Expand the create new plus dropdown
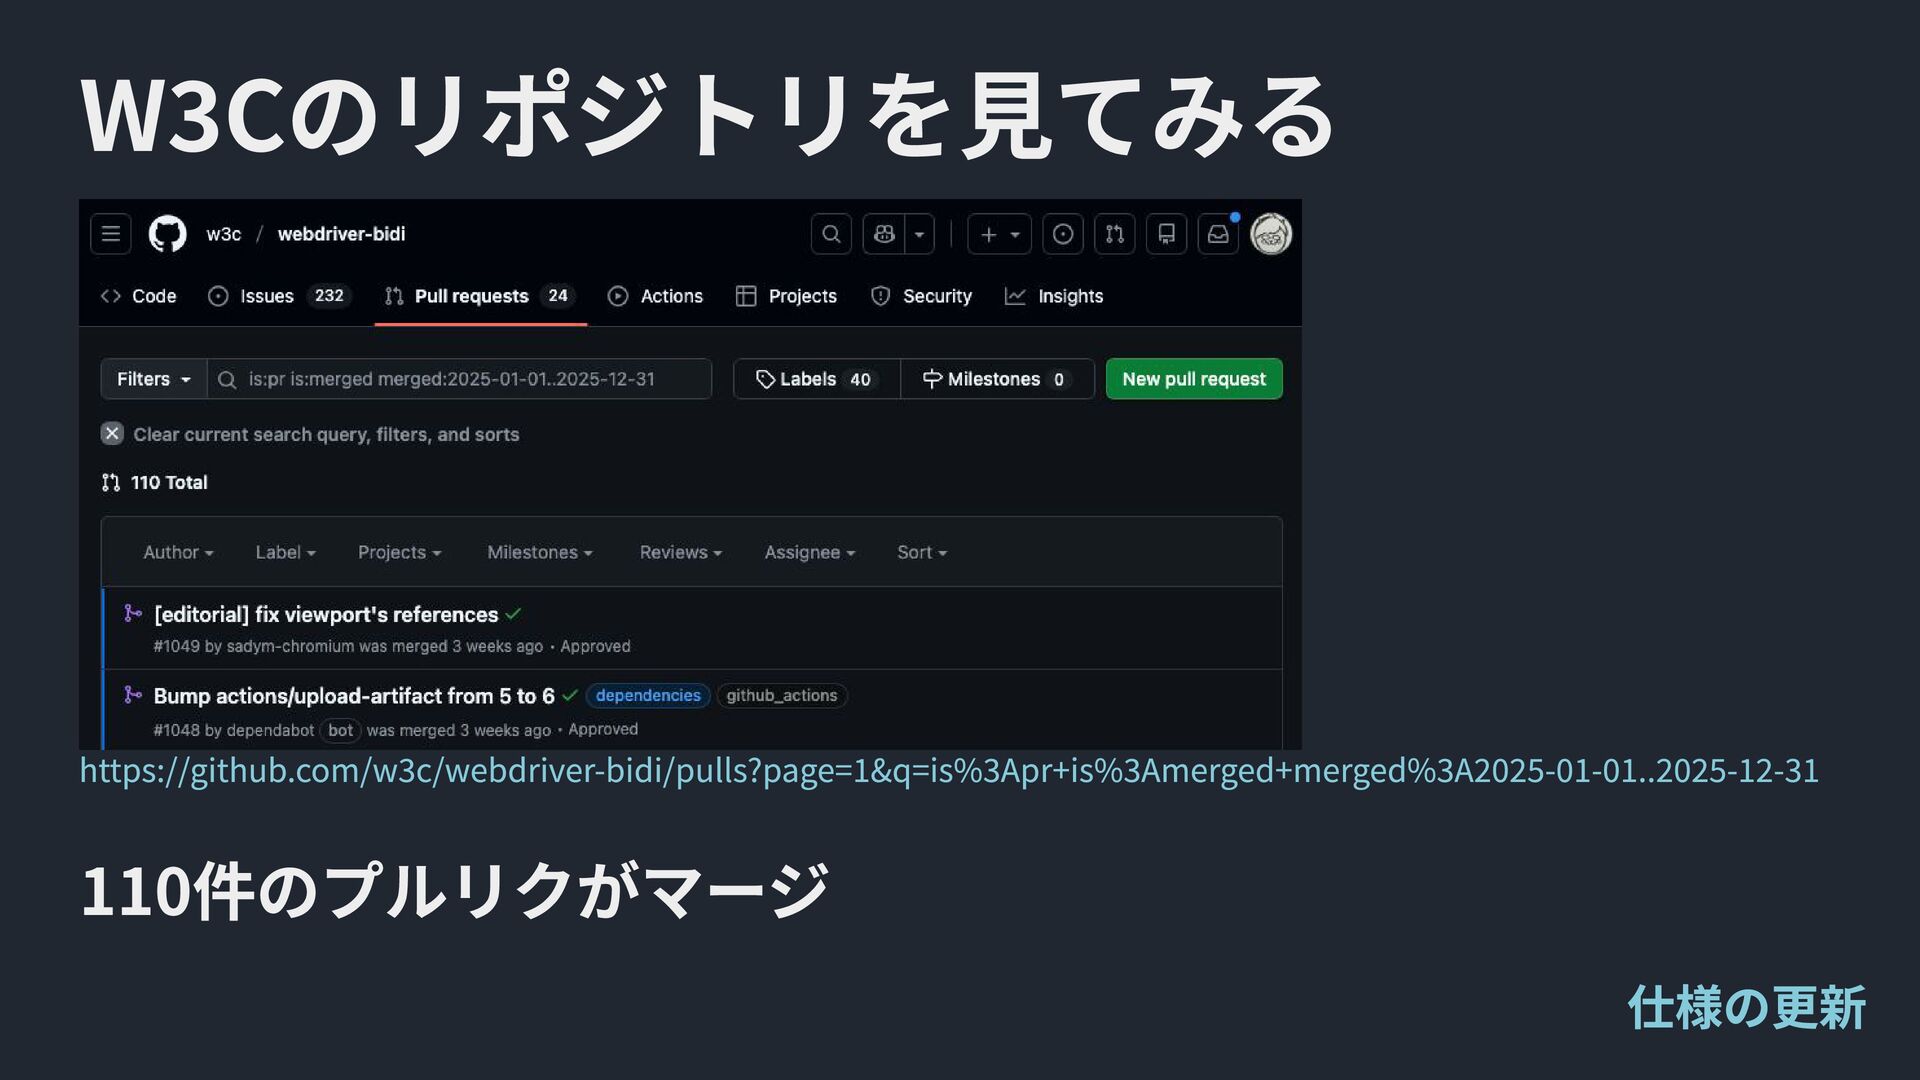This screenshot has height=1080, width=1920. [x=999, y=234]
